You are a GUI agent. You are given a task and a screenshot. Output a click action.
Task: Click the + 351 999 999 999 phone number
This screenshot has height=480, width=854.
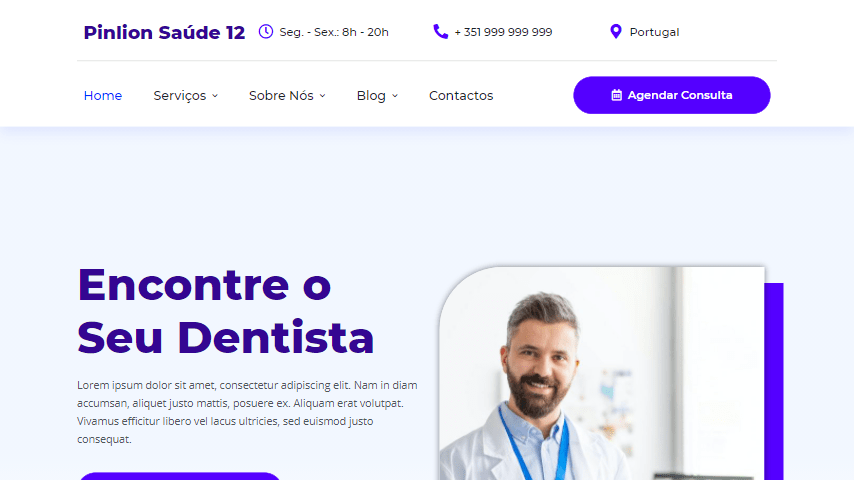click(x=503, y=32)
